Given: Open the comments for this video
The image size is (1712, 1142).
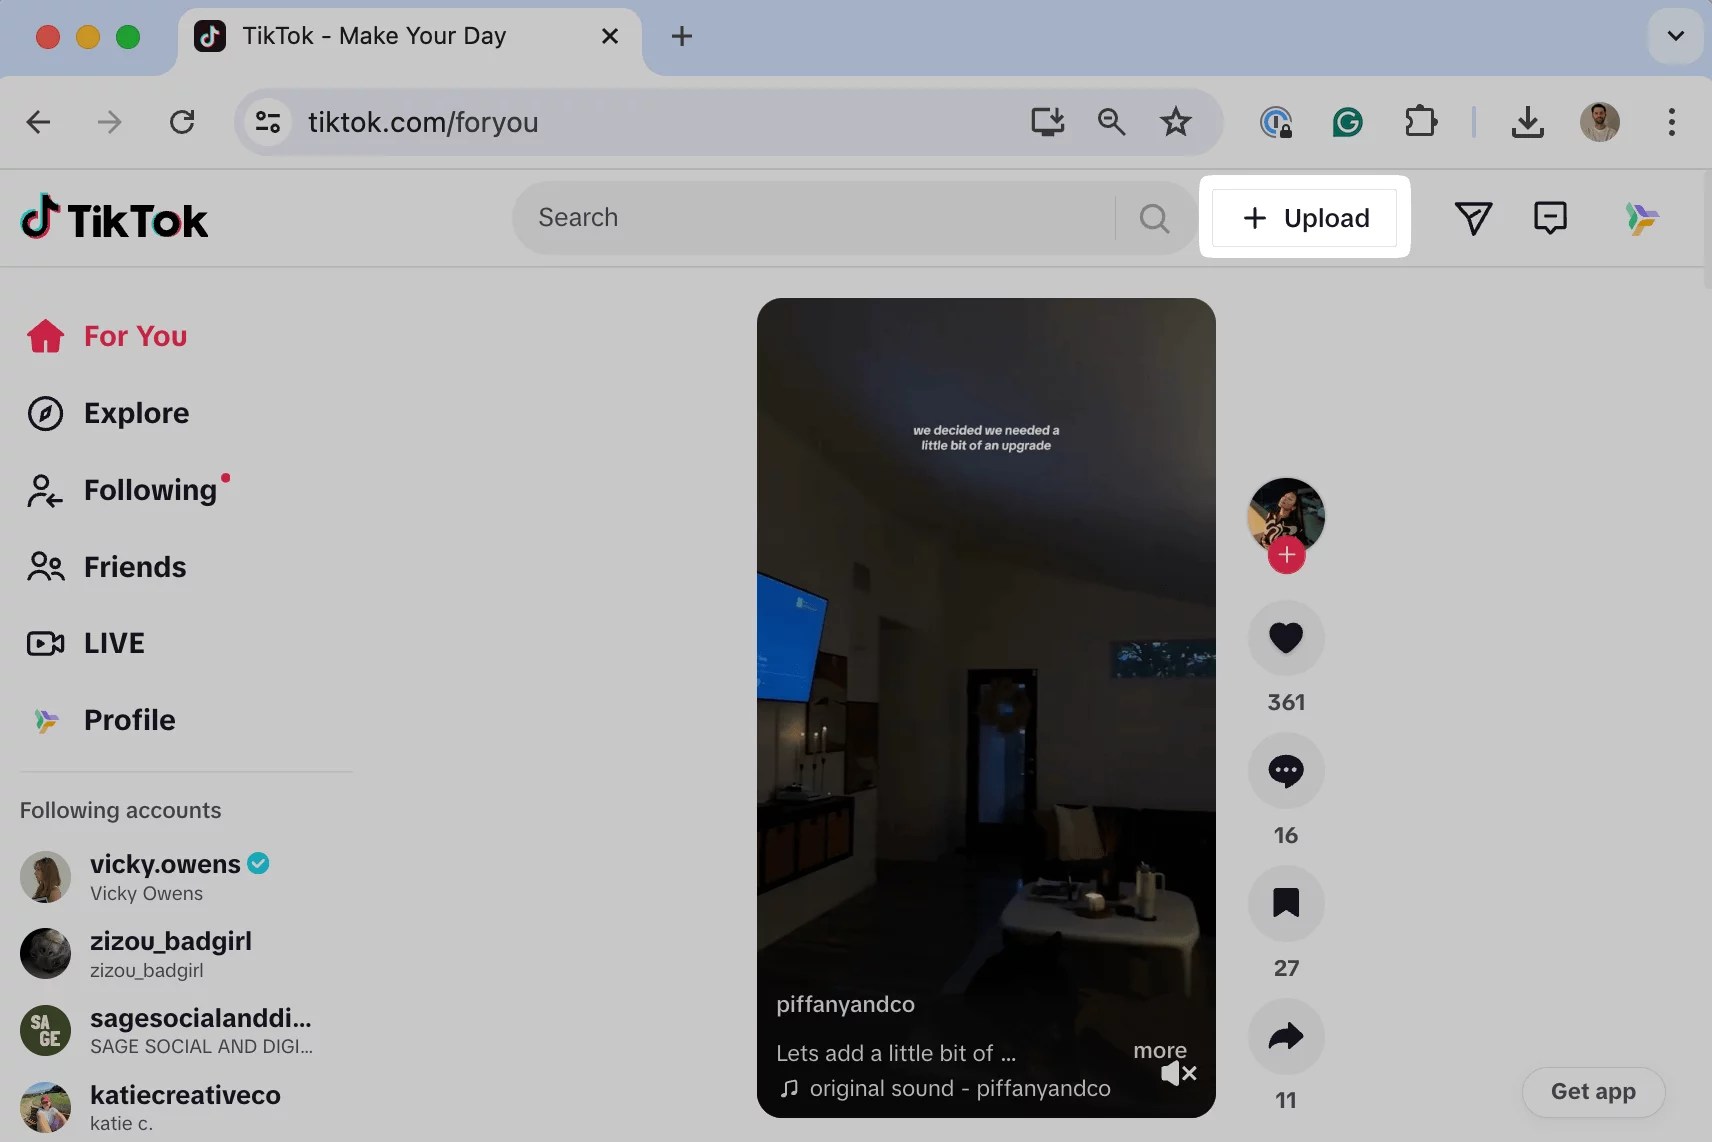Looking at the screenshot, I should (1285, 771).
